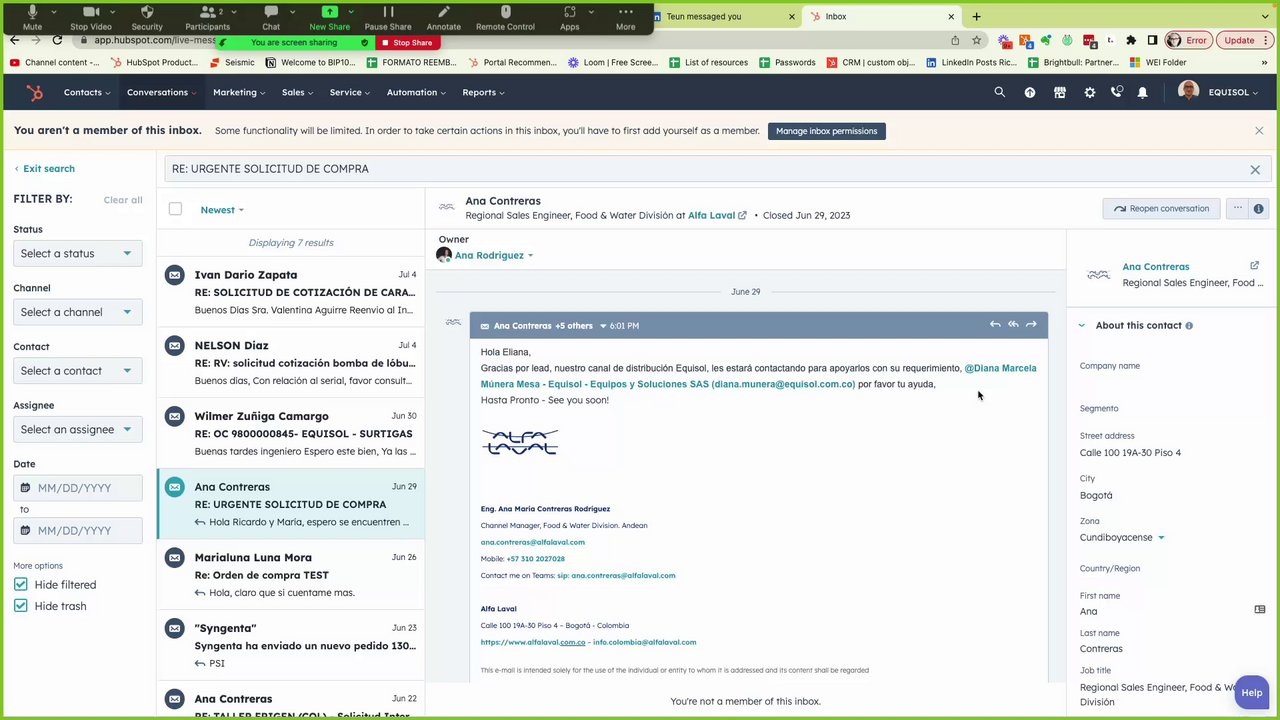This screenshot has height=720, width=1280.
Task: Click Clear all filters
Action: 123,200
